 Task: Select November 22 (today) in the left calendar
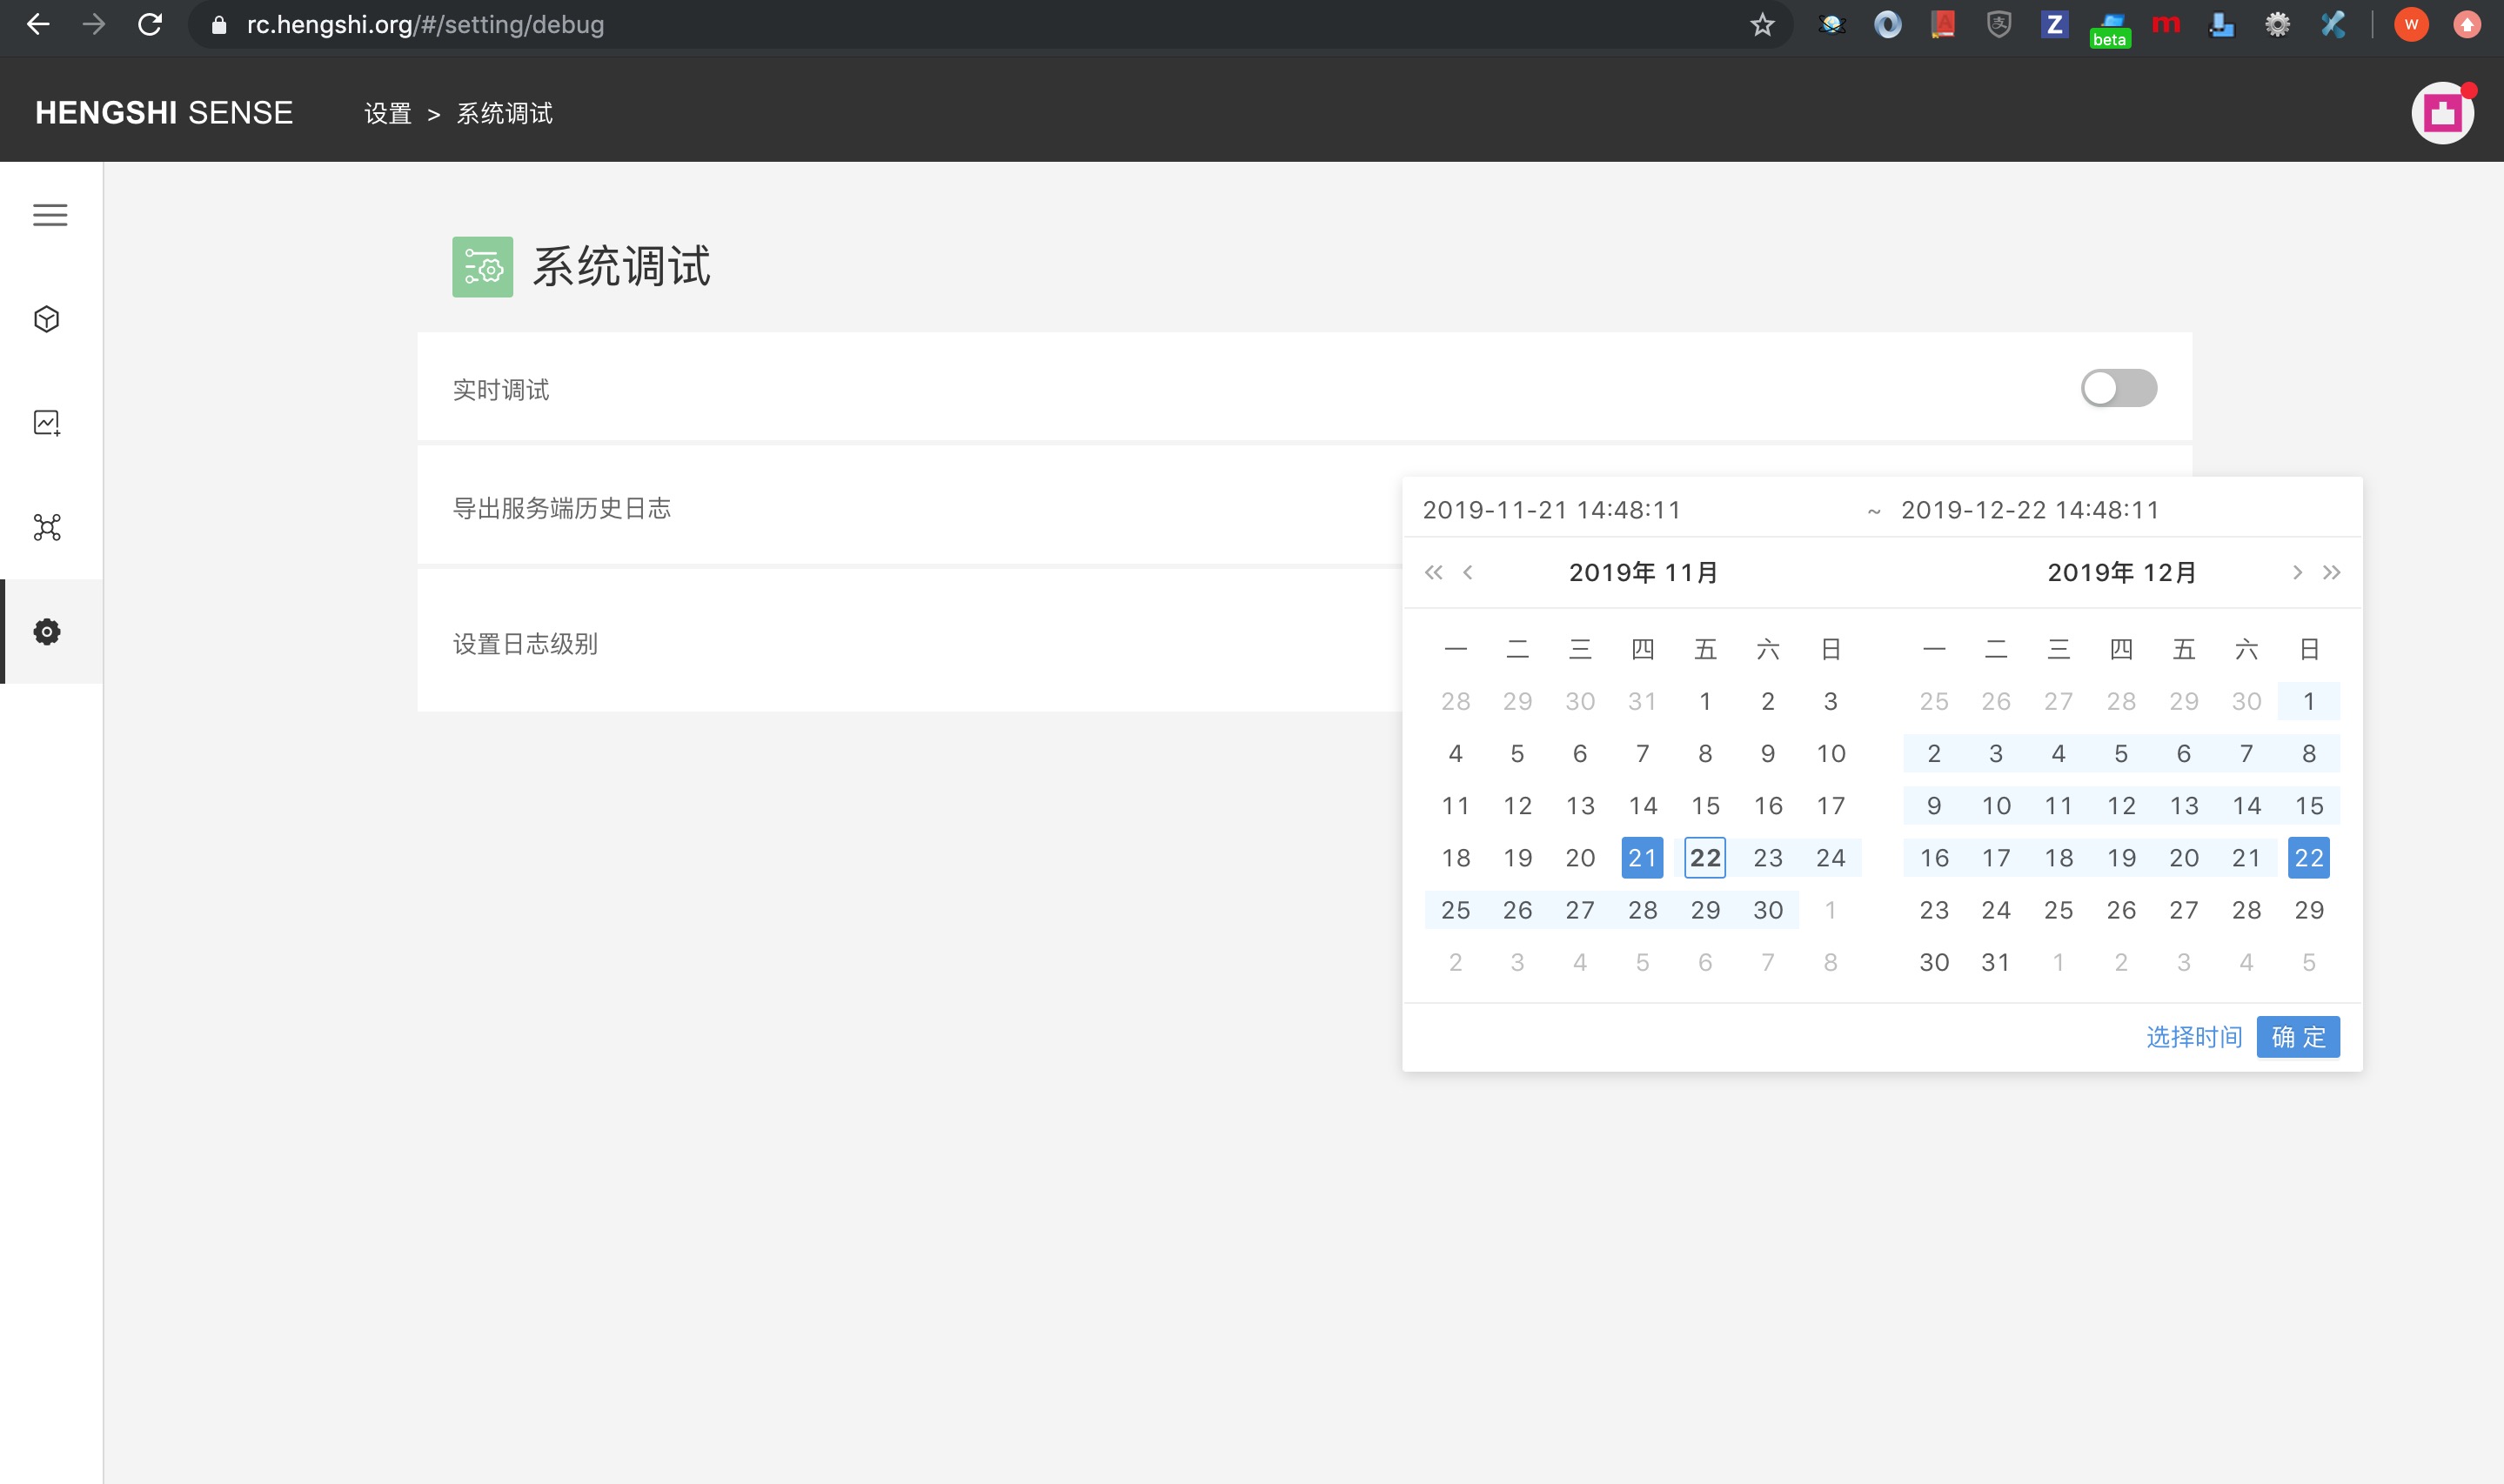(1705, 858)
